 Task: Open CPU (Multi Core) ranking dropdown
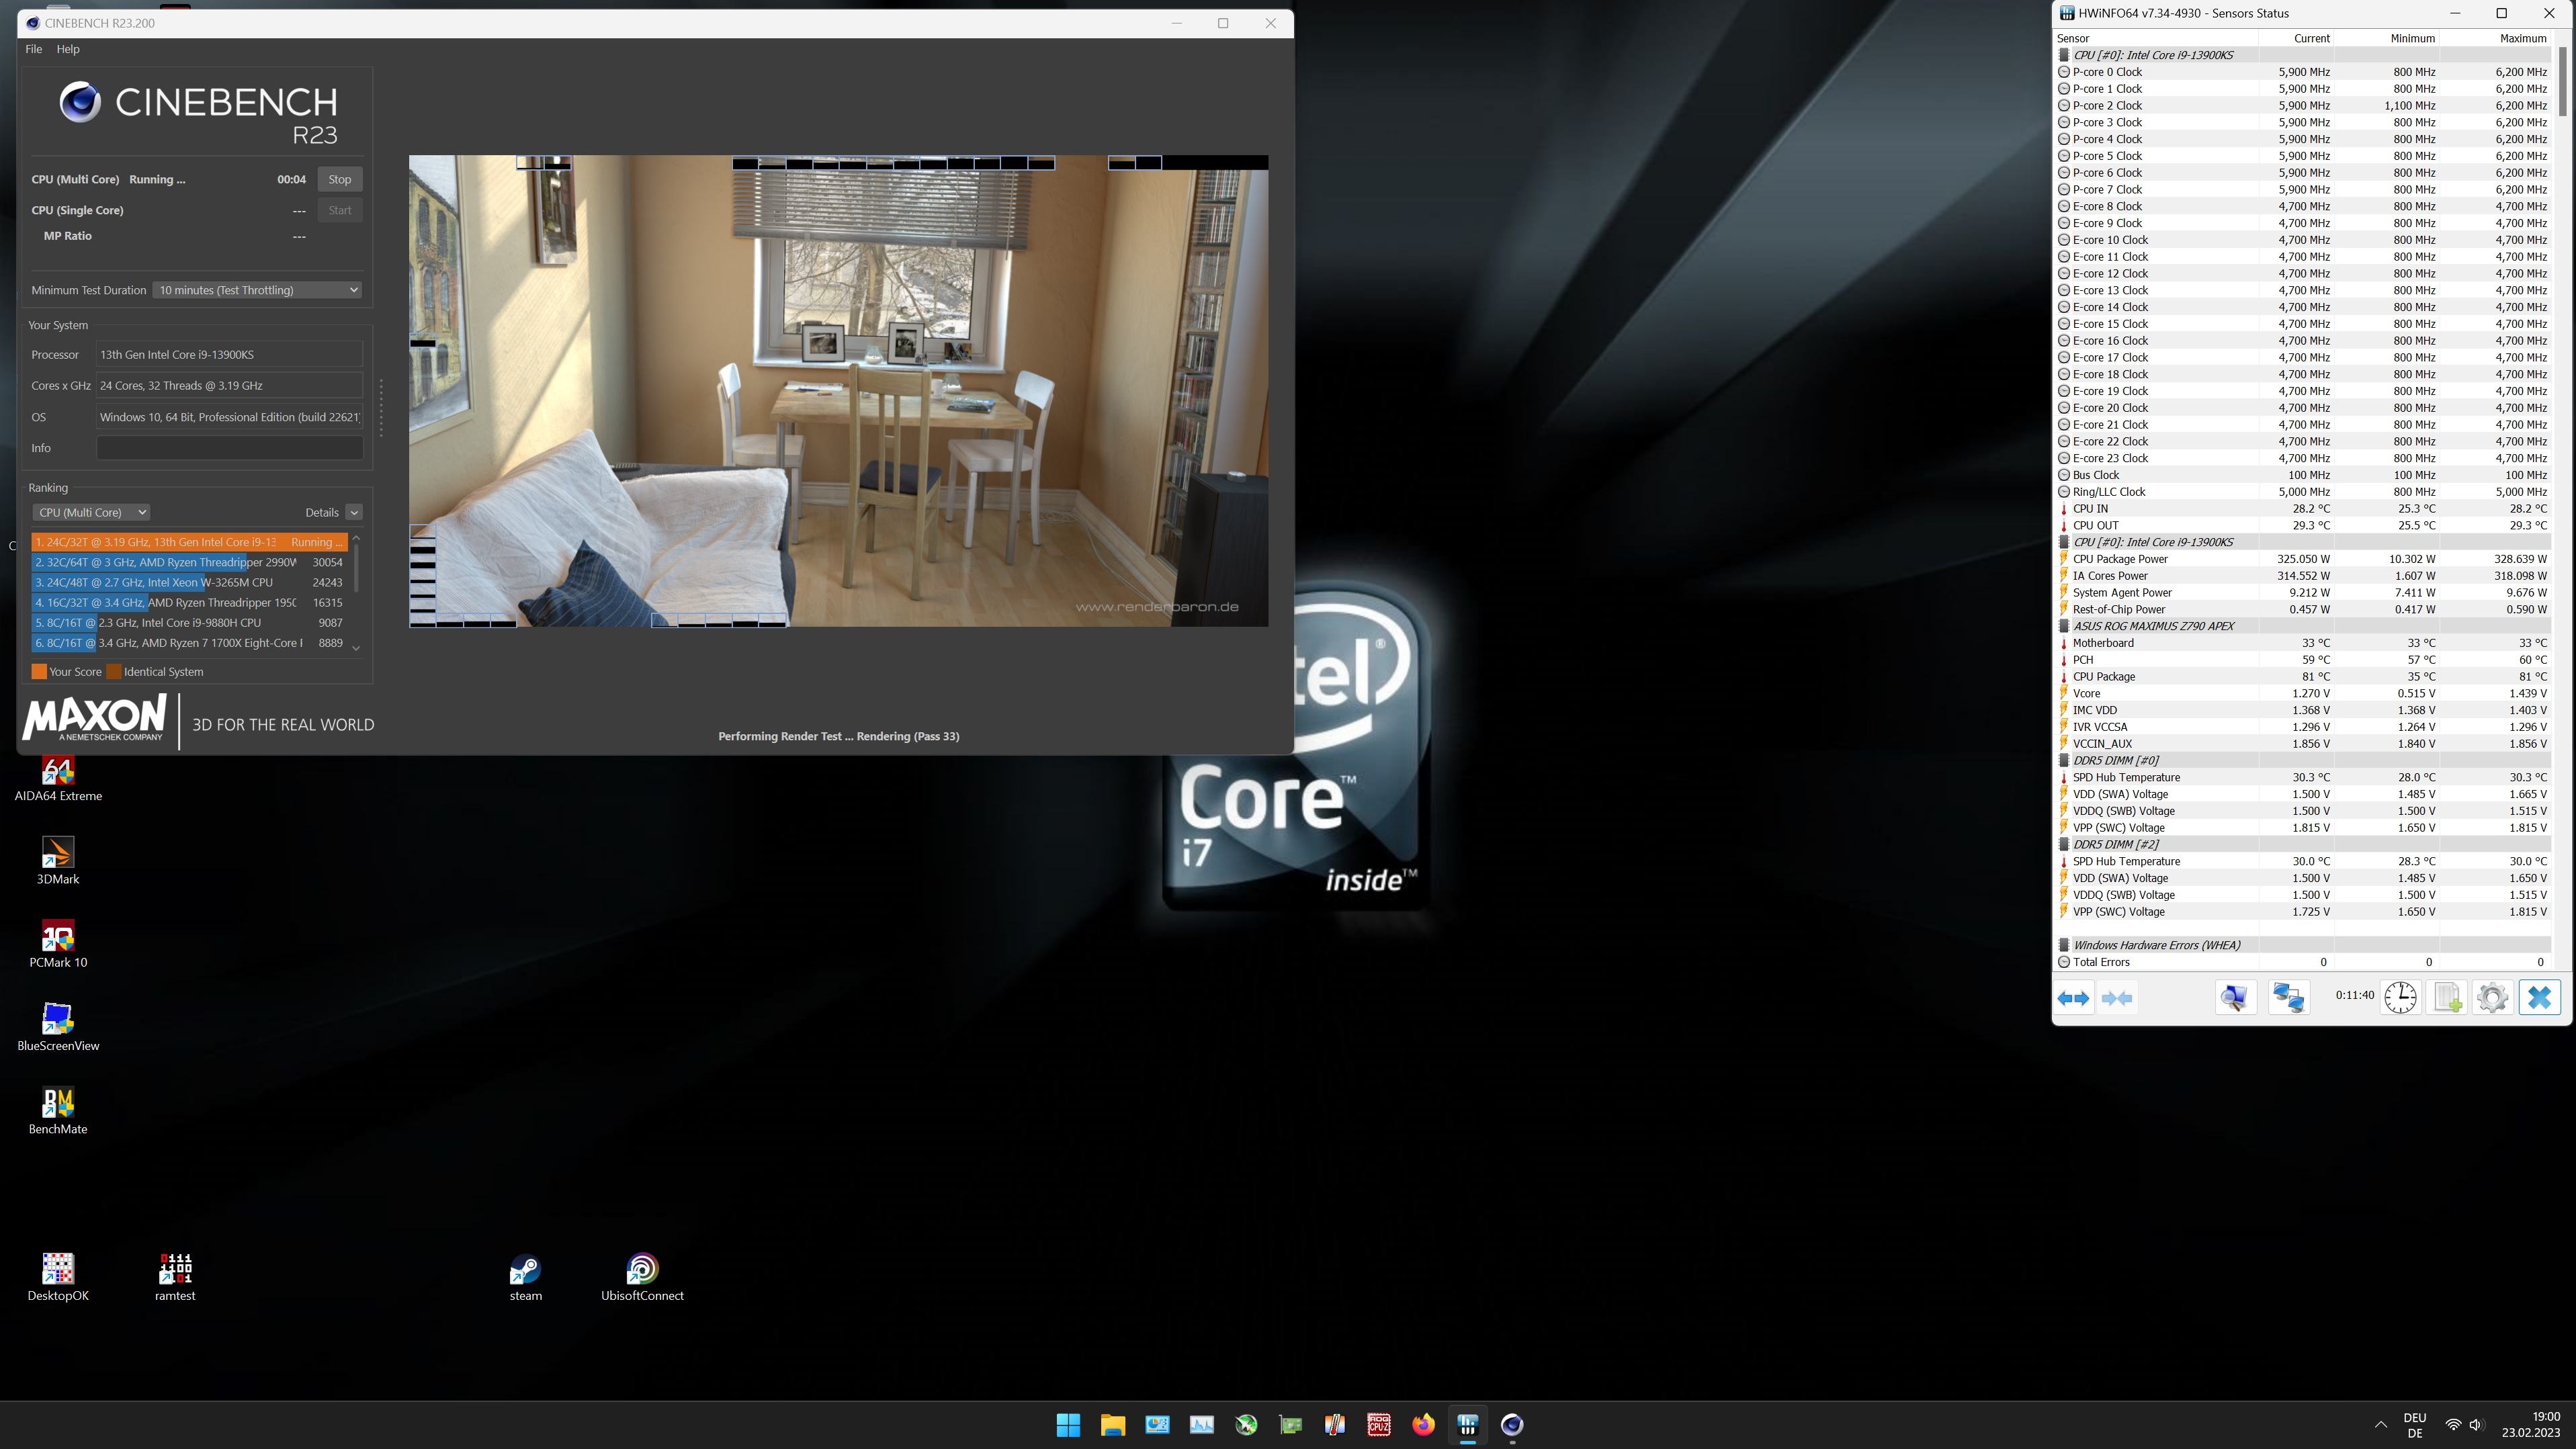point(91,512)
